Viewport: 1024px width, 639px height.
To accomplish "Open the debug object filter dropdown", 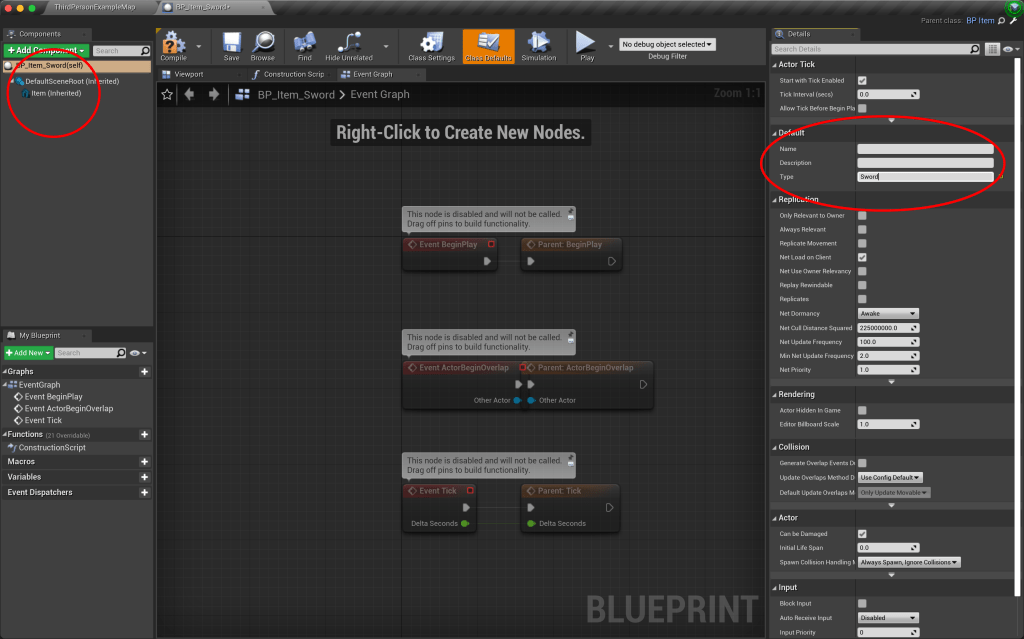I will 668,44.
